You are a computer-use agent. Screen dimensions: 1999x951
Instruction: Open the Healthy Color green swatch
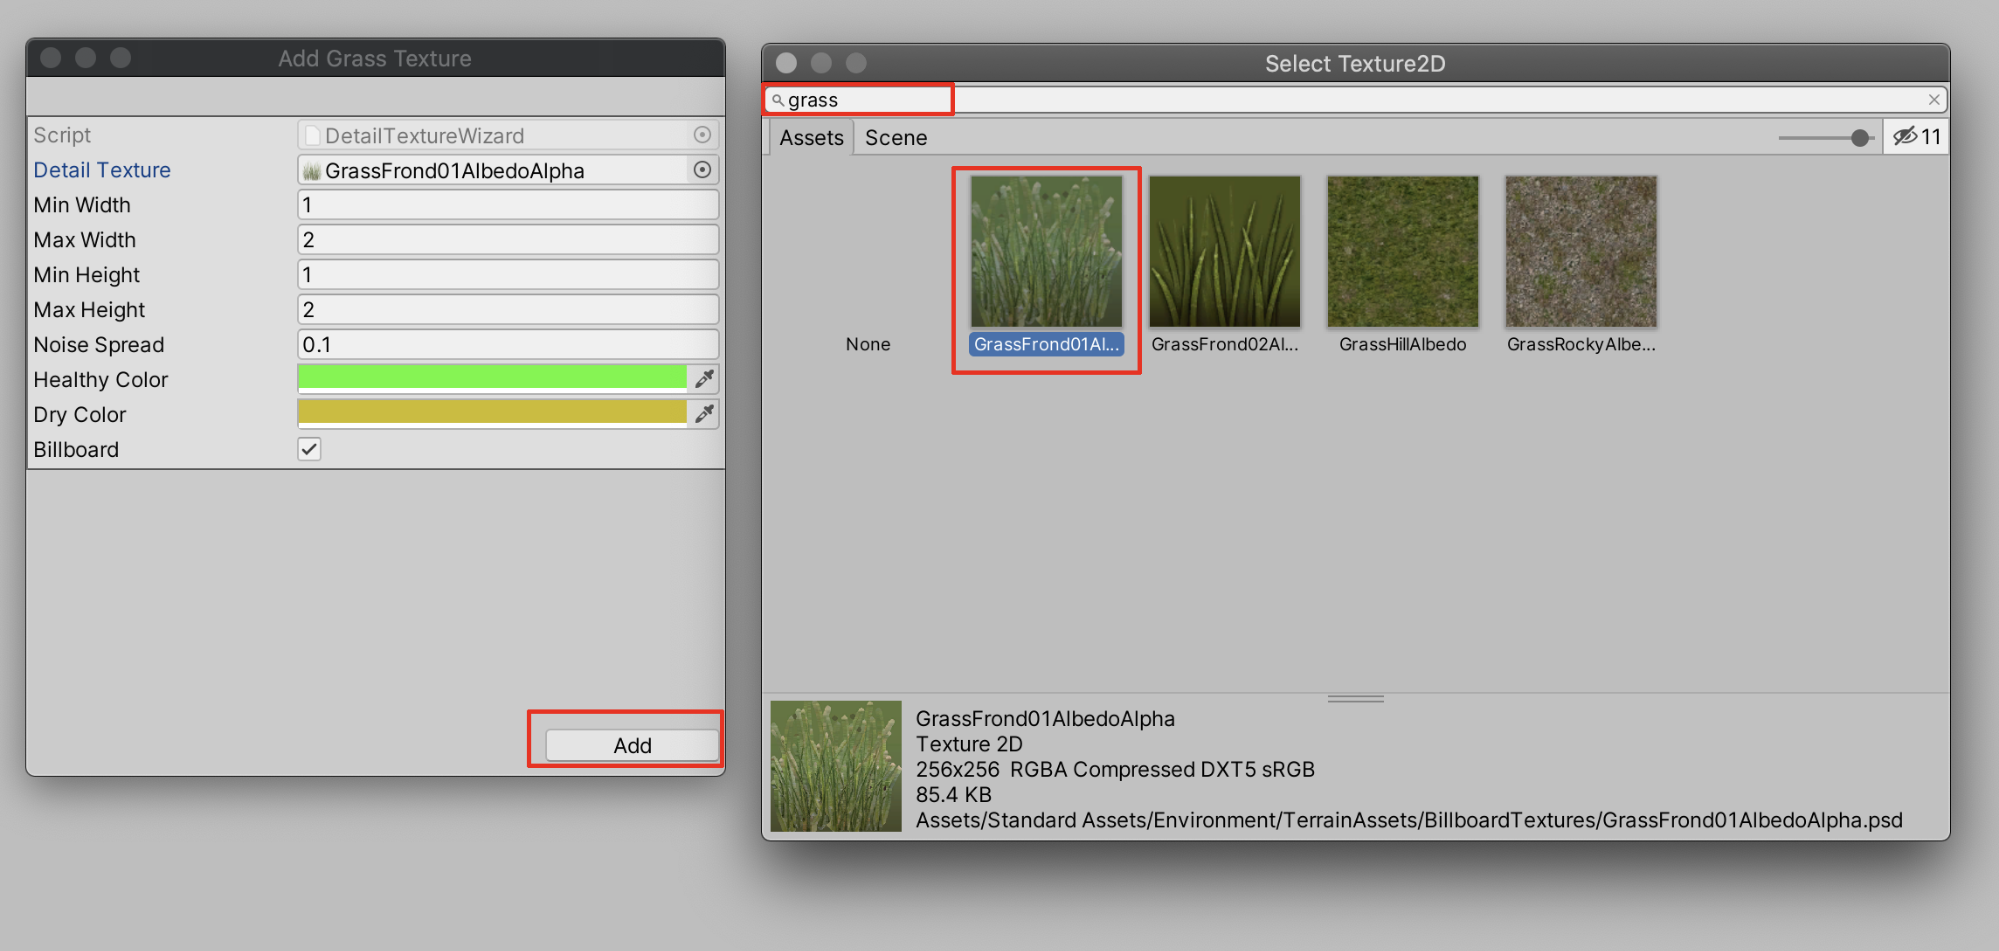click(492, 378)
